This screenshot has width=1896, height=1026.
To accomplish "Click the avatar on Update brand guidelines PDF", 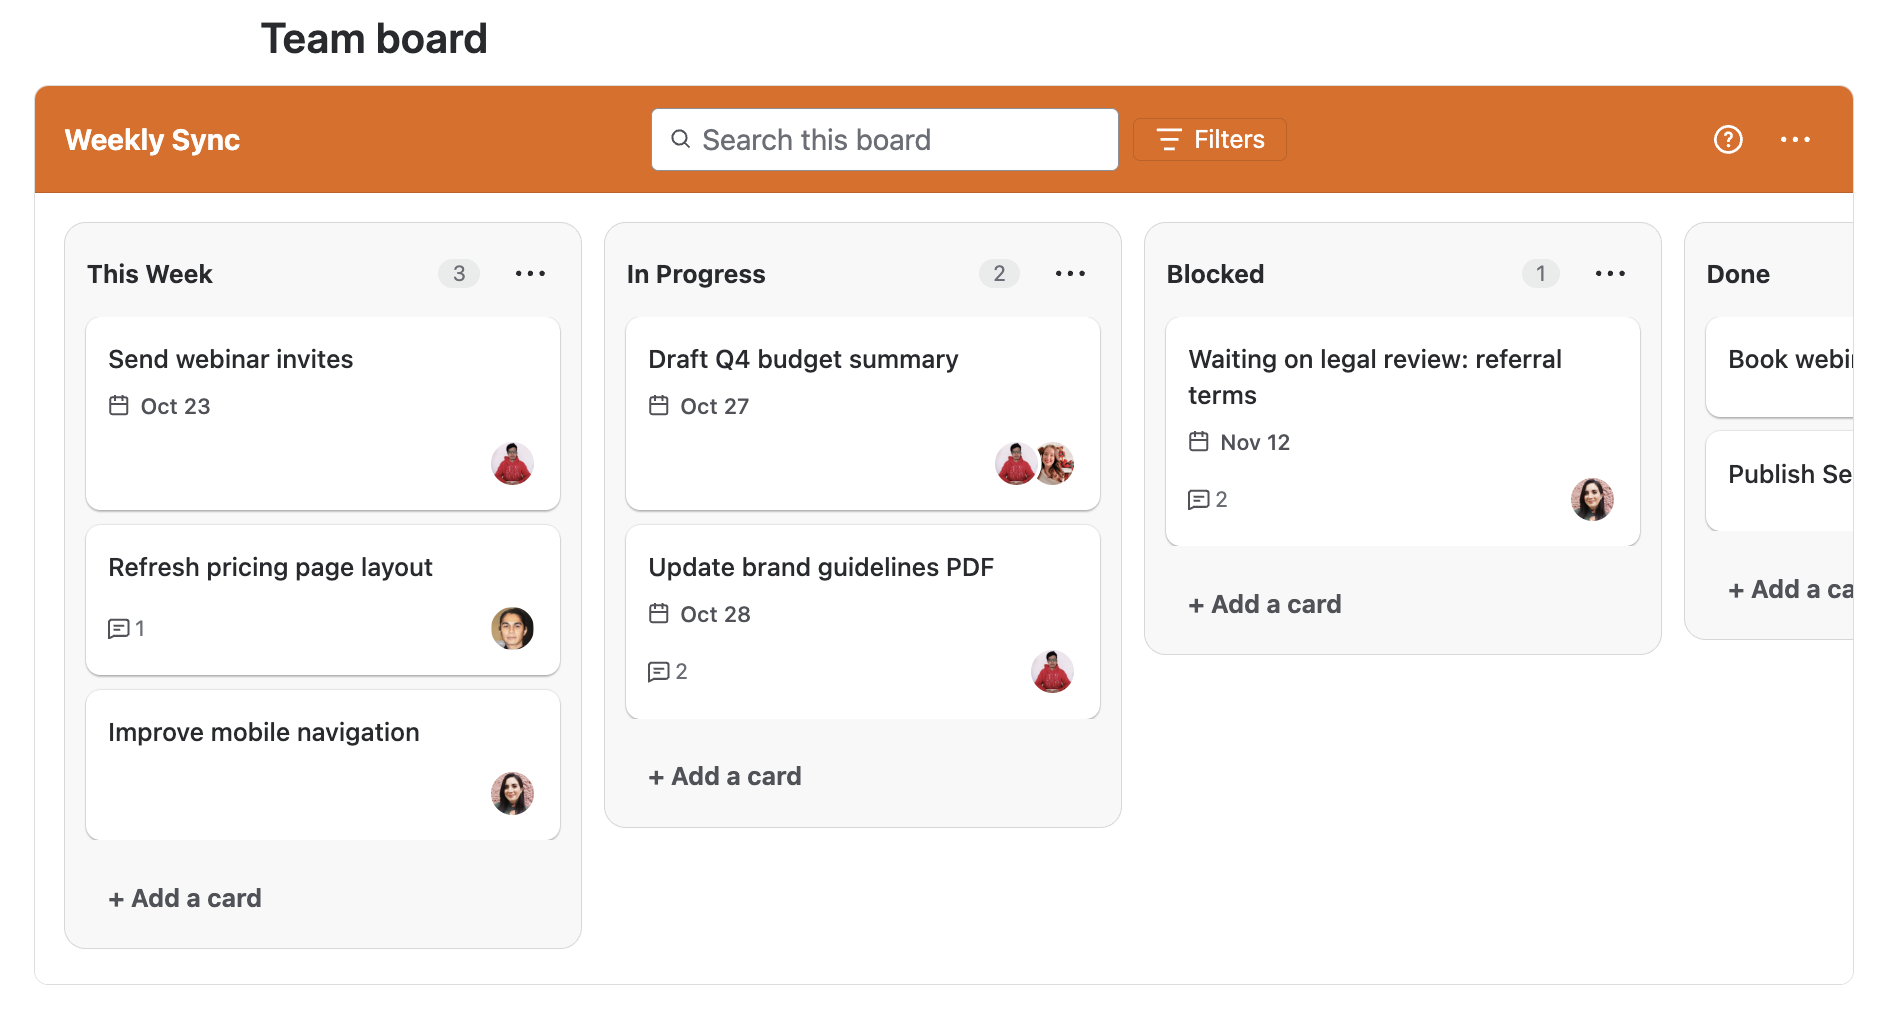I will pyautogui.click(x=1052, y=672).
